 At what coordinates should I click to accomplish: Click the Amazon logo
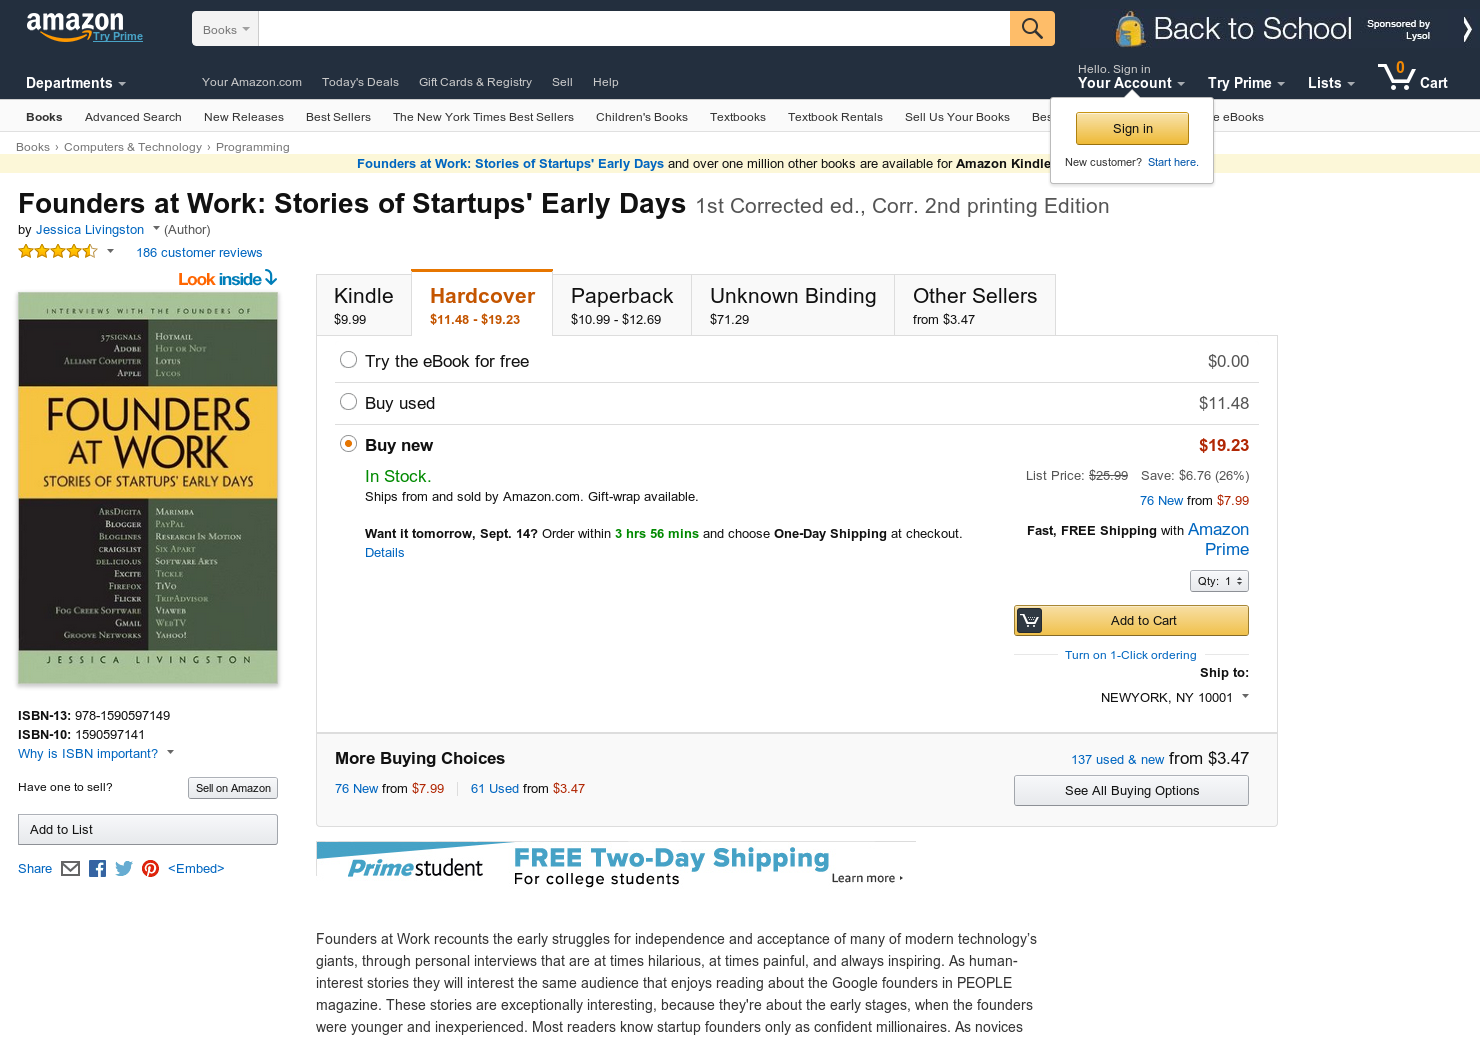point(75,25)
